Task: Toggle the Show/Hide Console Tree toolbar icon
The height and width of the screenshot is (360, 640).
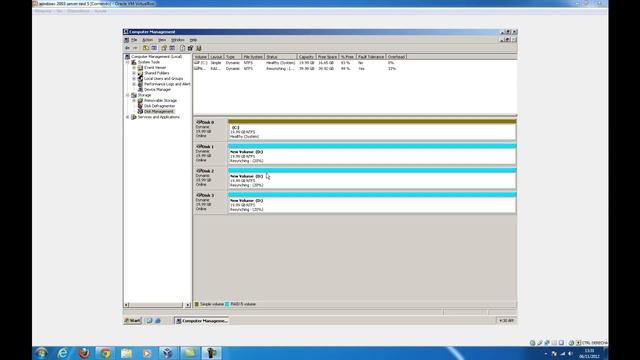Action: (154, 48)
